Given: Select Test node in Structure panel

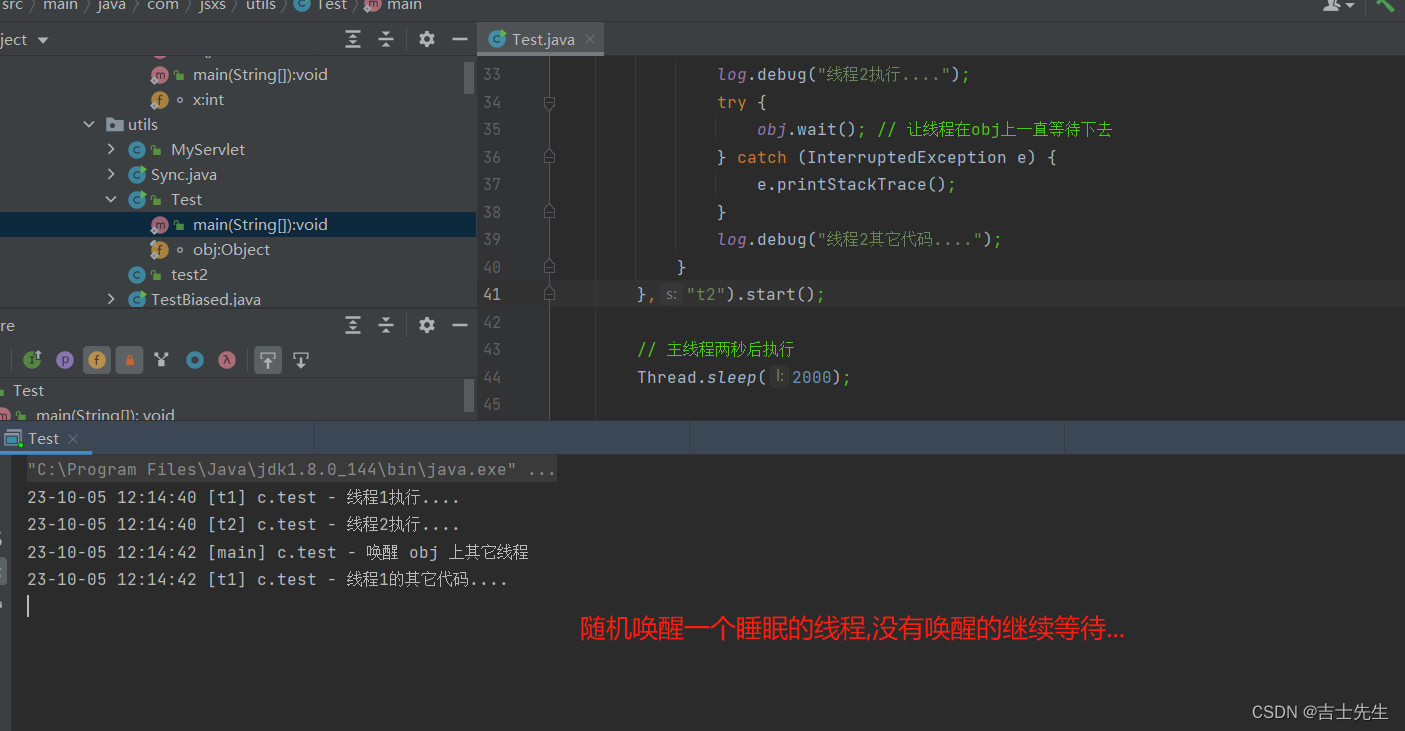Looking at the screenshot, I should click(28, 391).
